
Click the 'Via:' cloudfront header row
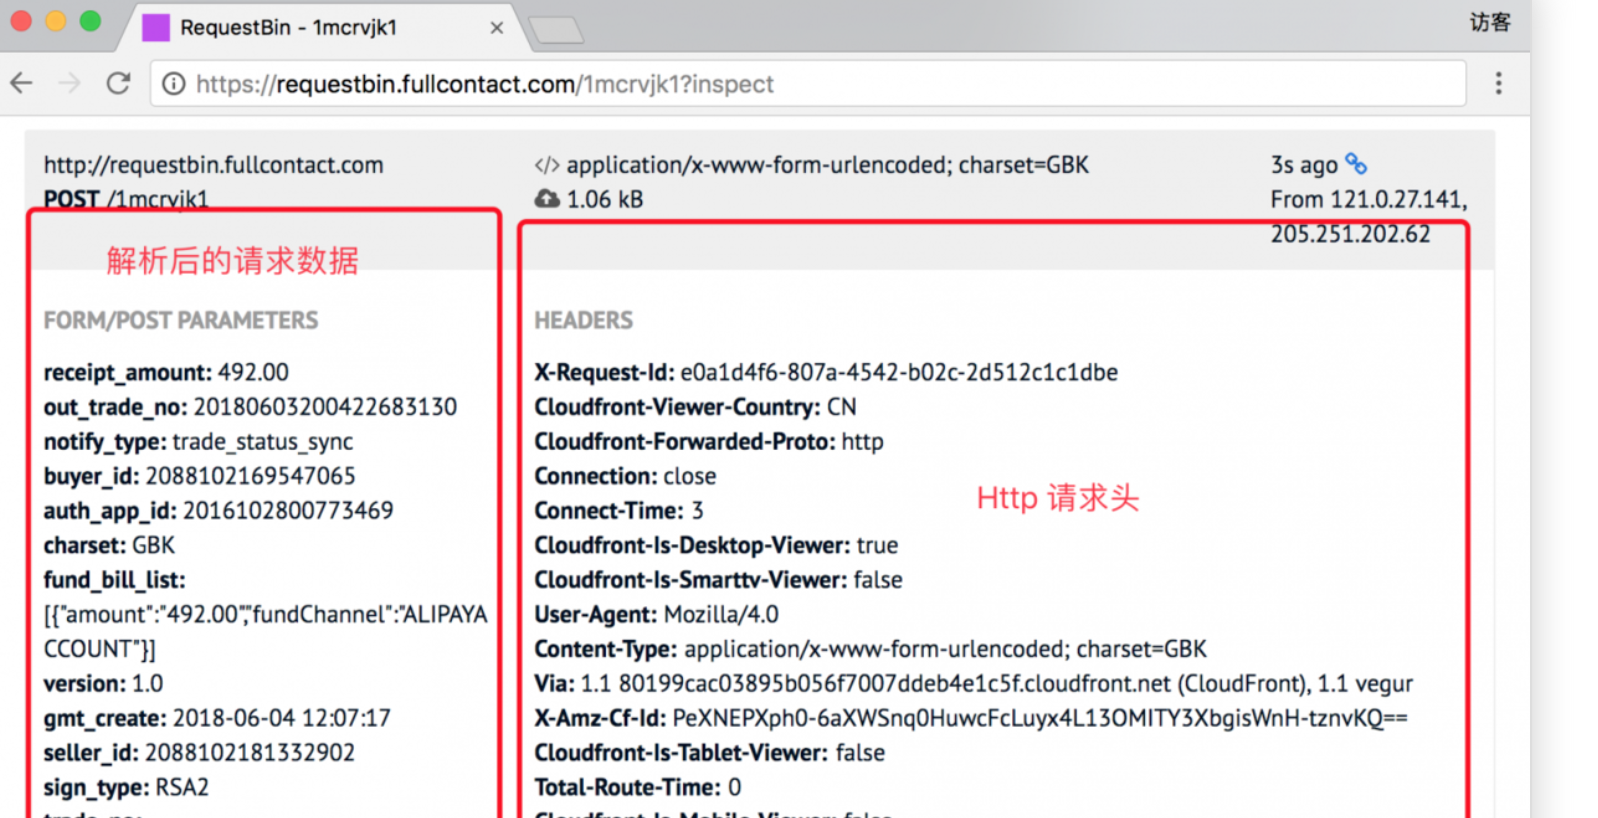point(974,684)
